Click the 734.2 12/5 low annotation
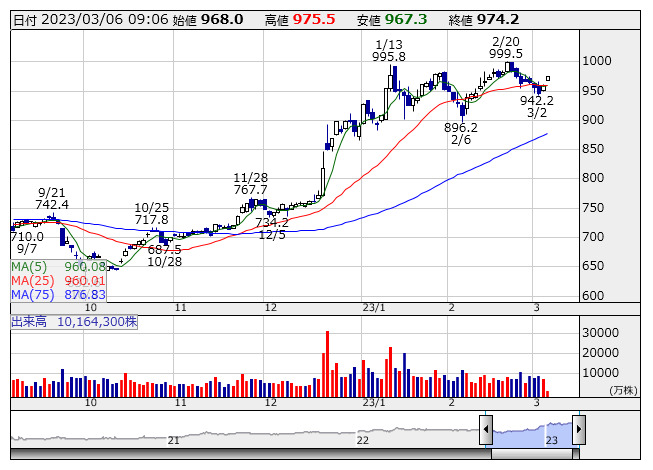Screen dimensions: 653x470 (x=272, y=229)
